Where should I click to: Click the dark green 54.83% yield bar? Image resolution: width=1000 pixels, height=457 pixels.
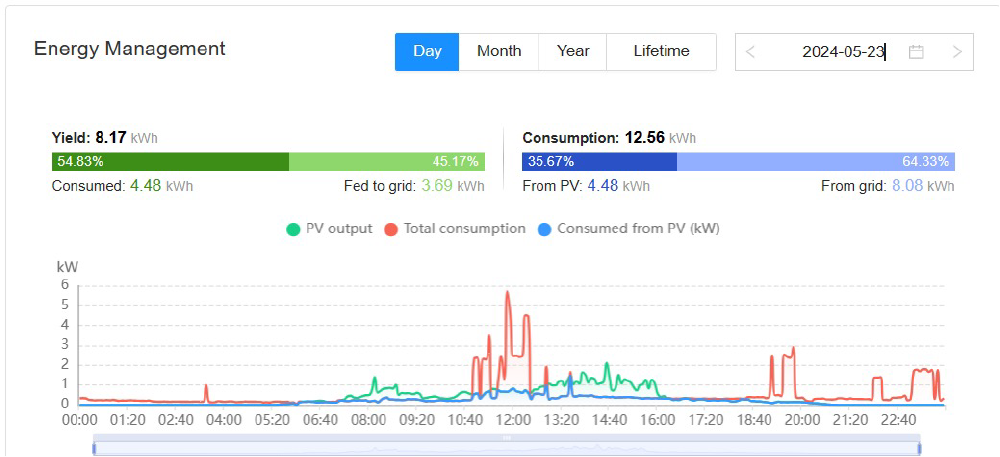click(170, 161)
